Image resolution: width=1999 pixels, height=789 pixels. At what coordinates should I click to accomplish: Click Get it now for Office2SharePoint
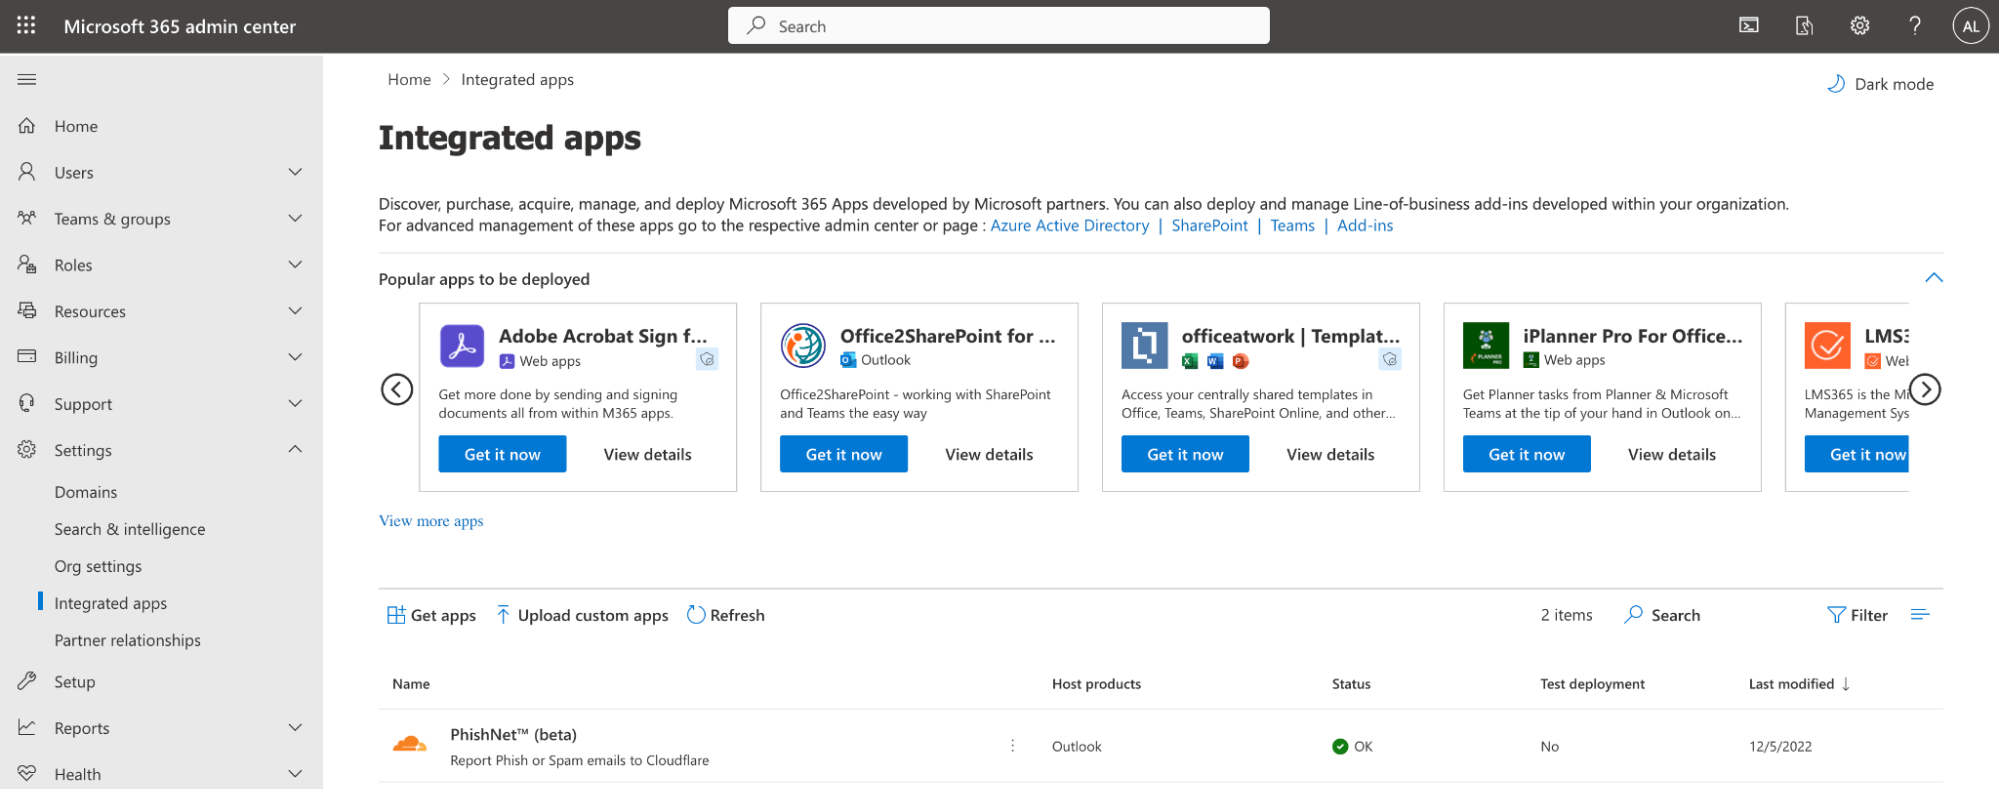coord(843,454)
